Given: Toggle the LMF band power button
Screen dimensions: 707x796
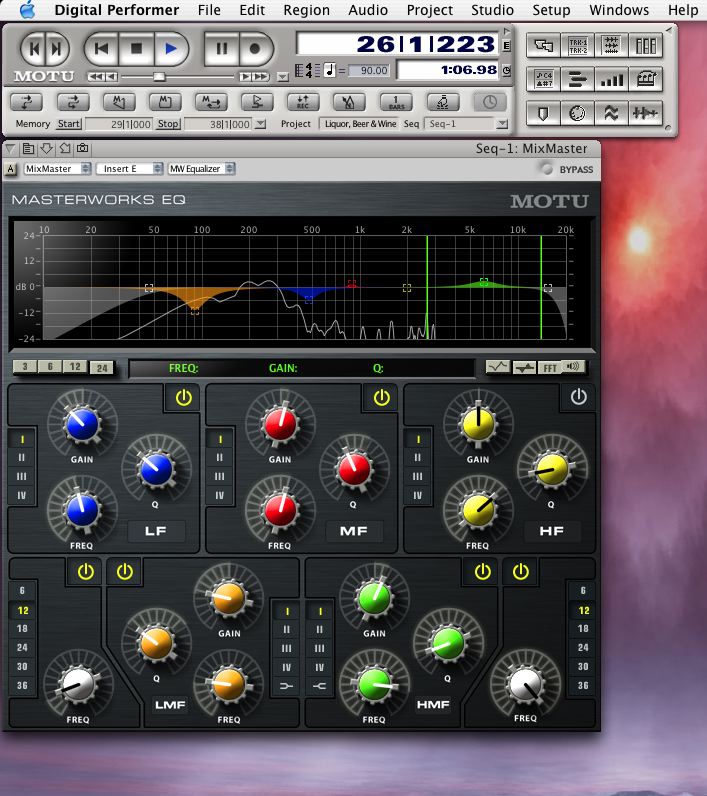Looking at the screenshot, I should (124, 572).
